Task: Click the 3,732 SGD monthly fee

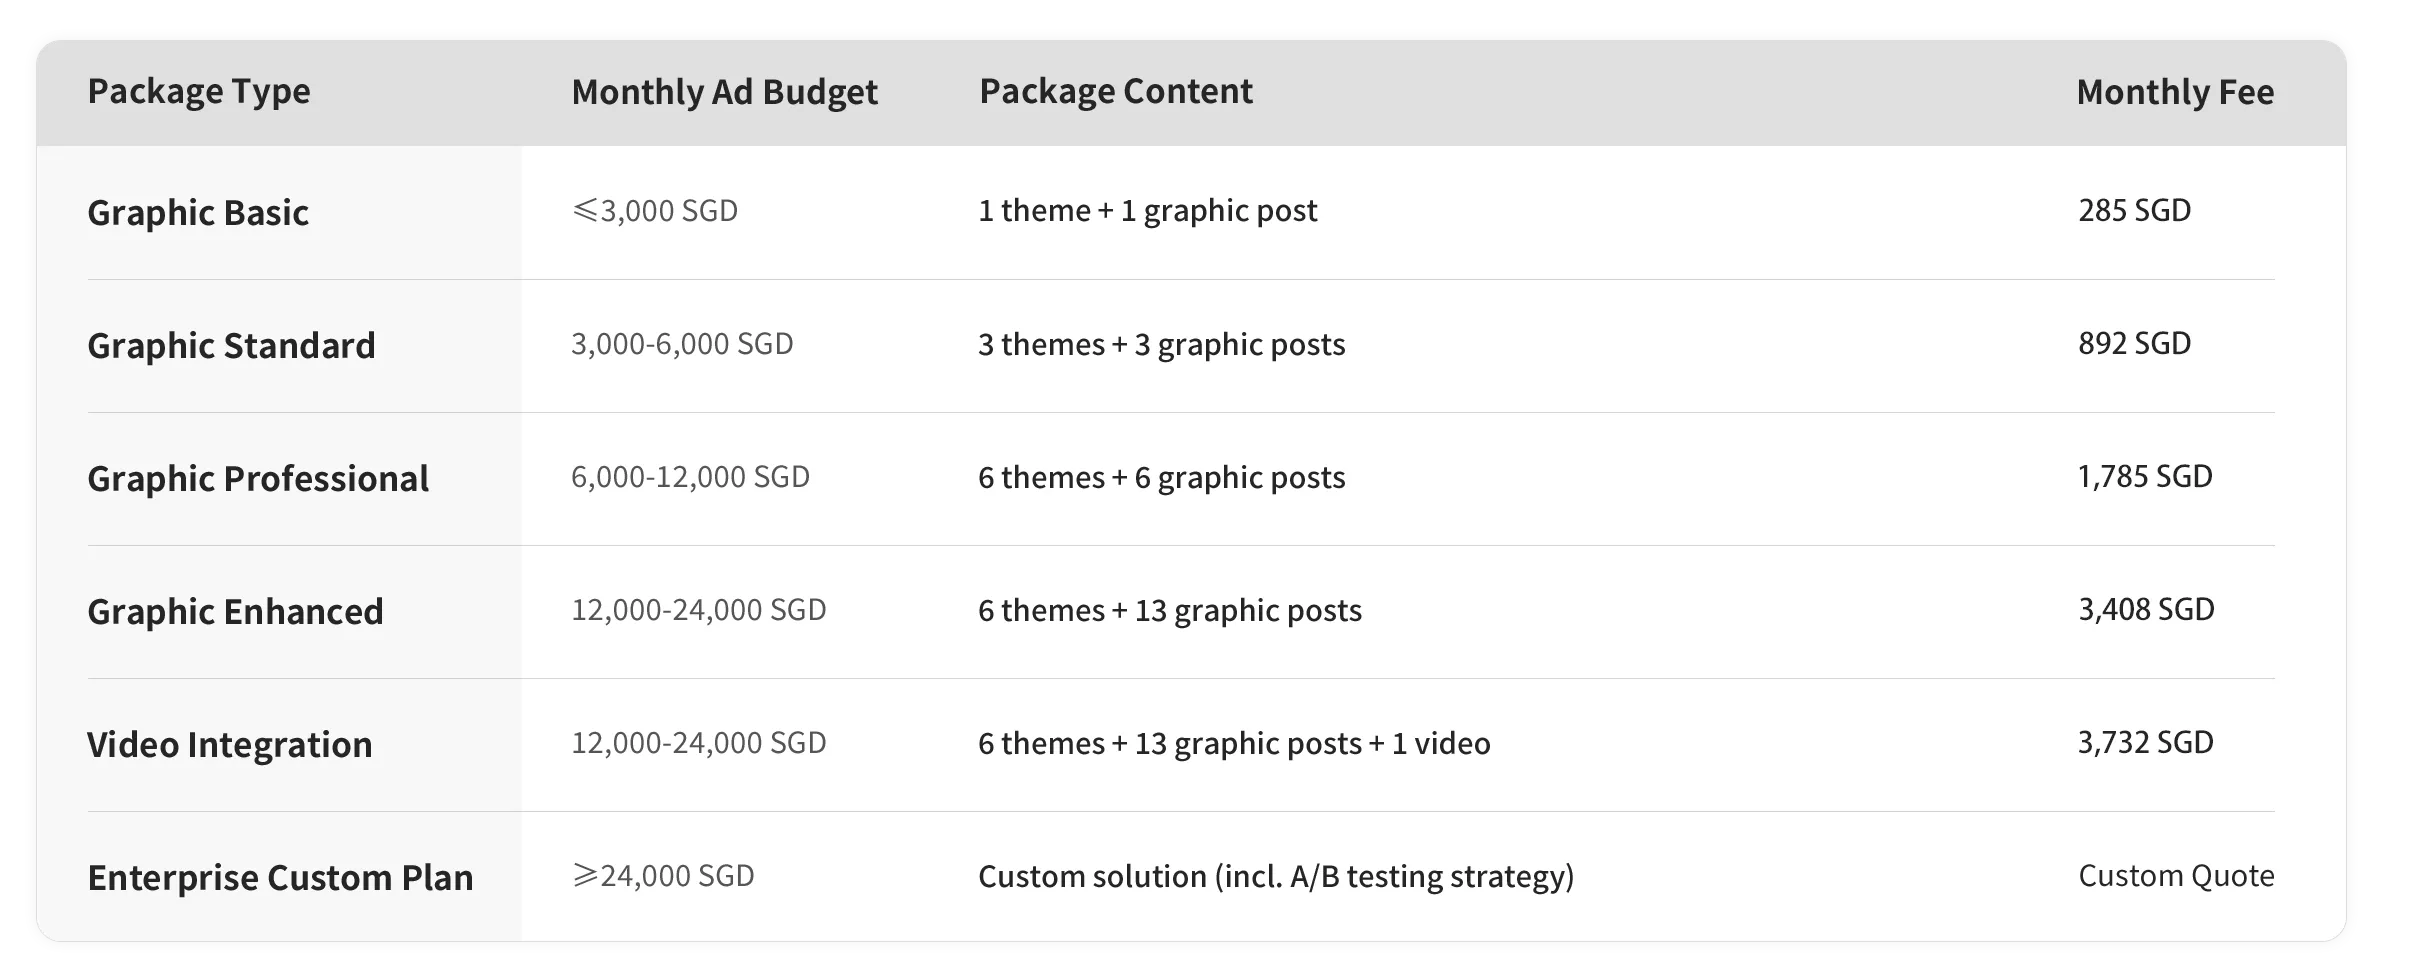Action: (2145, 743)
